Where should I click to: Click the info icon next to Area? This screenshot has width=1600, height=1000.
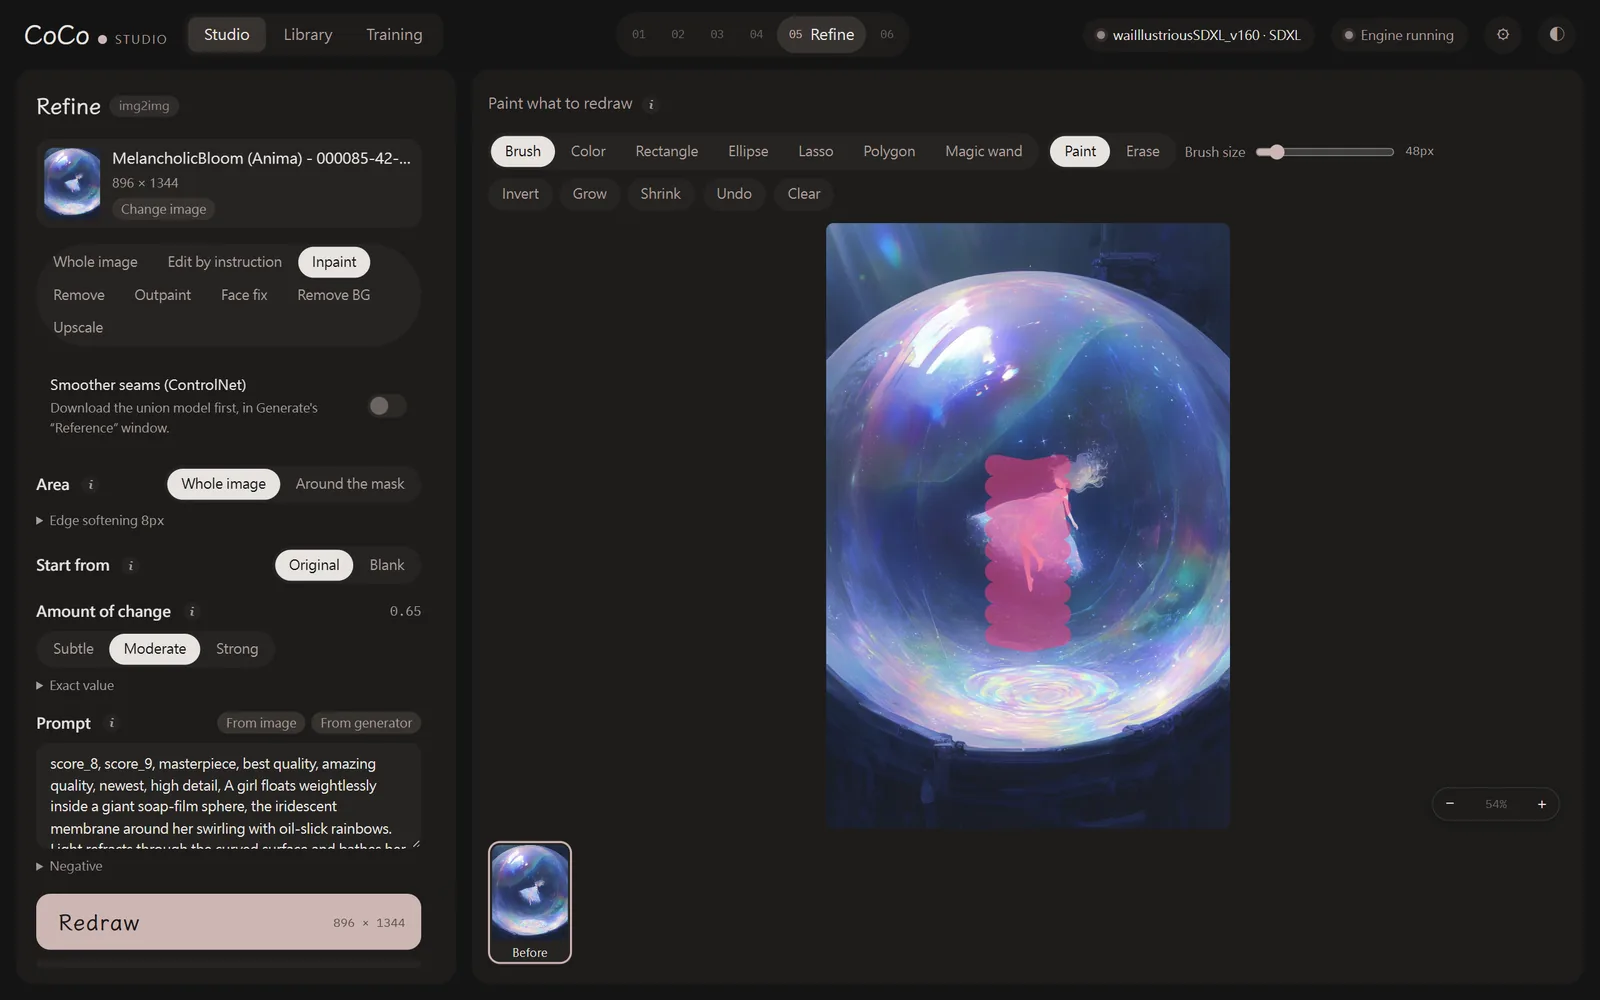91,485
